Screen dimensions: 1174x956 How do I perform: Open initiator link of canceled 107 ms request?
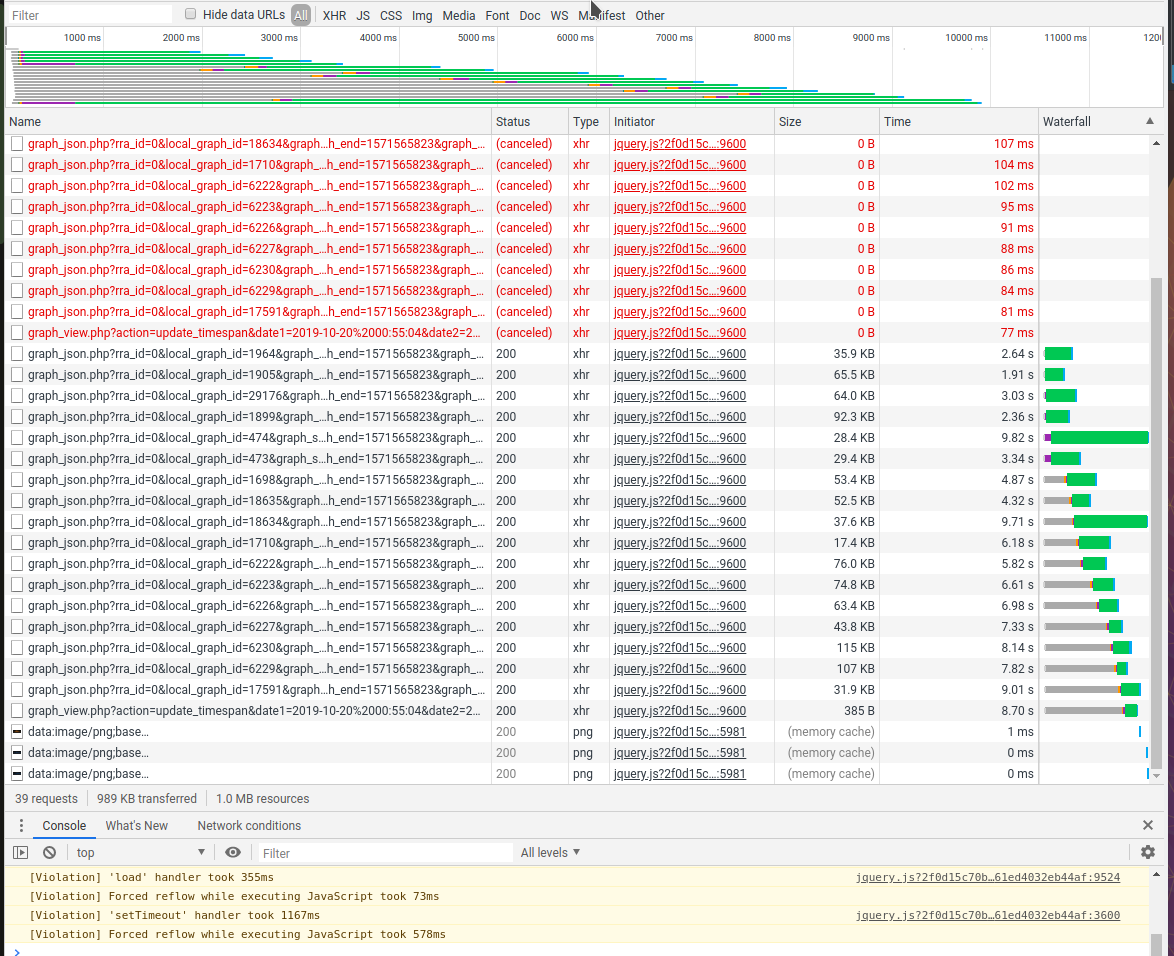click(x=680, y=144)
